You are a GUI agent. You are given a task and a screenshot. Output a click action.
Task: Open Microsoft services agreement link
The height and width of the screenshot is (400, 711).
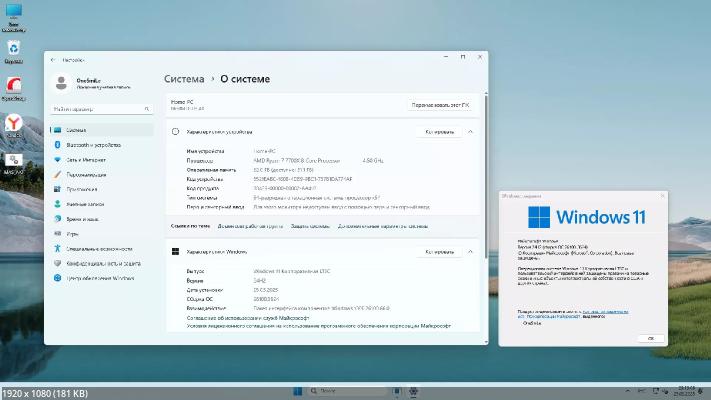pyautogui.click(x=248, y=318)
